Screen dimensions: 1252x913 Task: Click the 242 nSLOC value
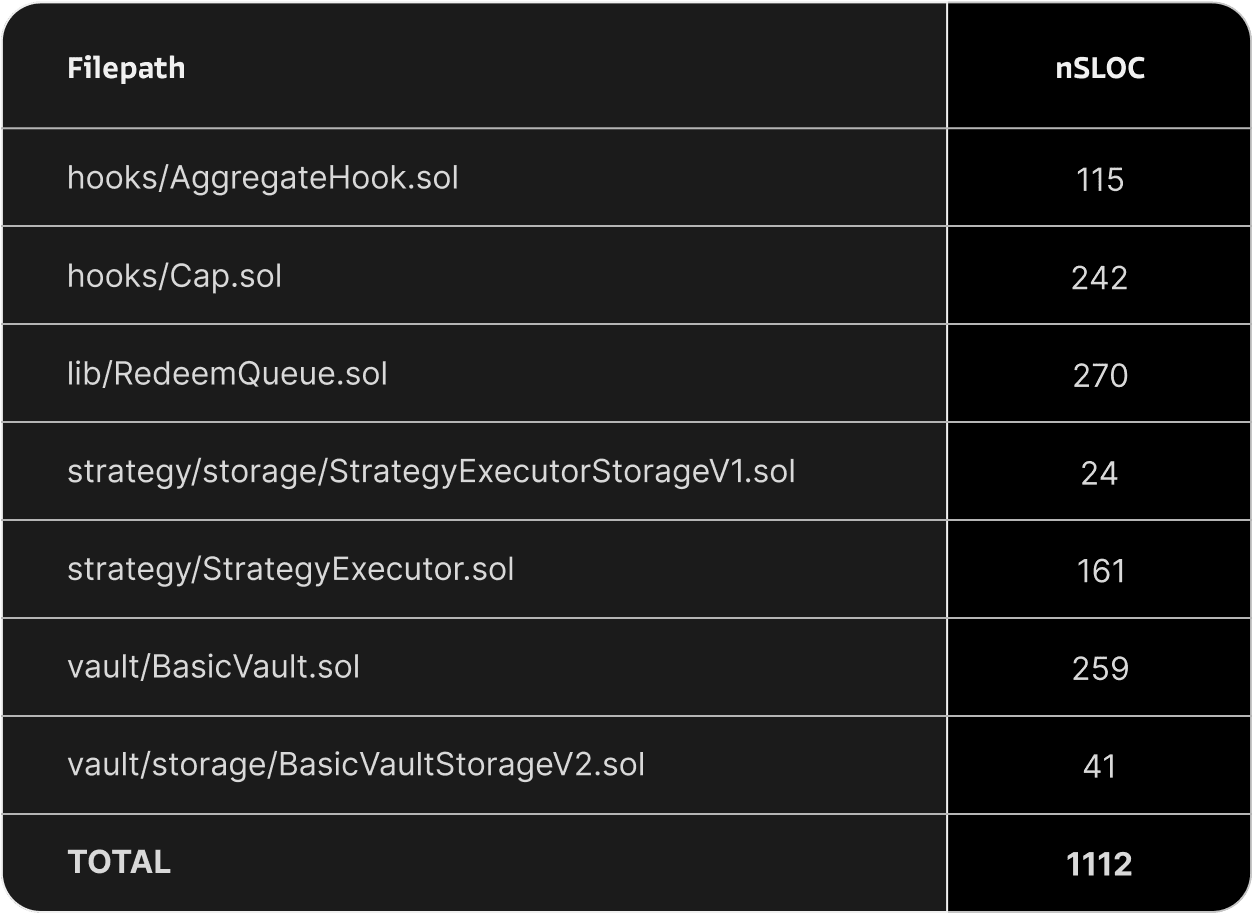pyautogui.click(x=1100, y=278)
